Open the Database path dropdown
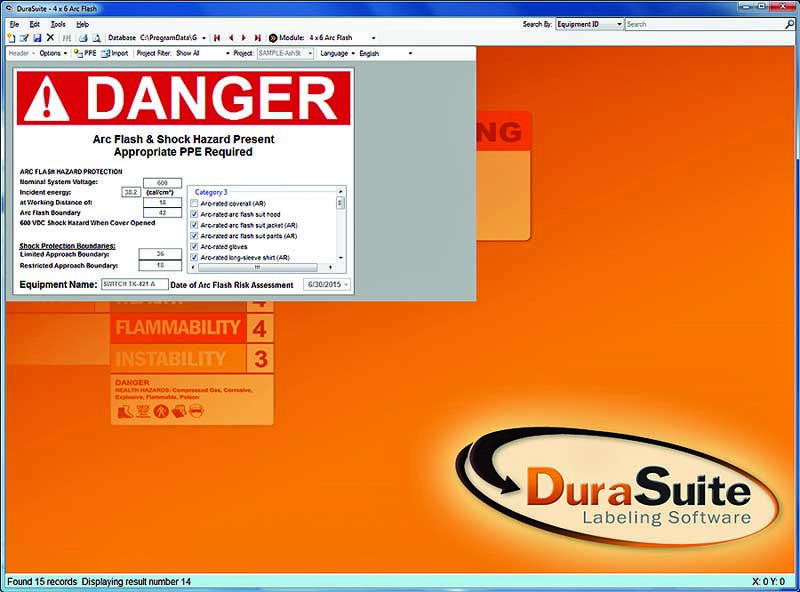This screenshot has width=800, height=592. (x=204, y=38)
